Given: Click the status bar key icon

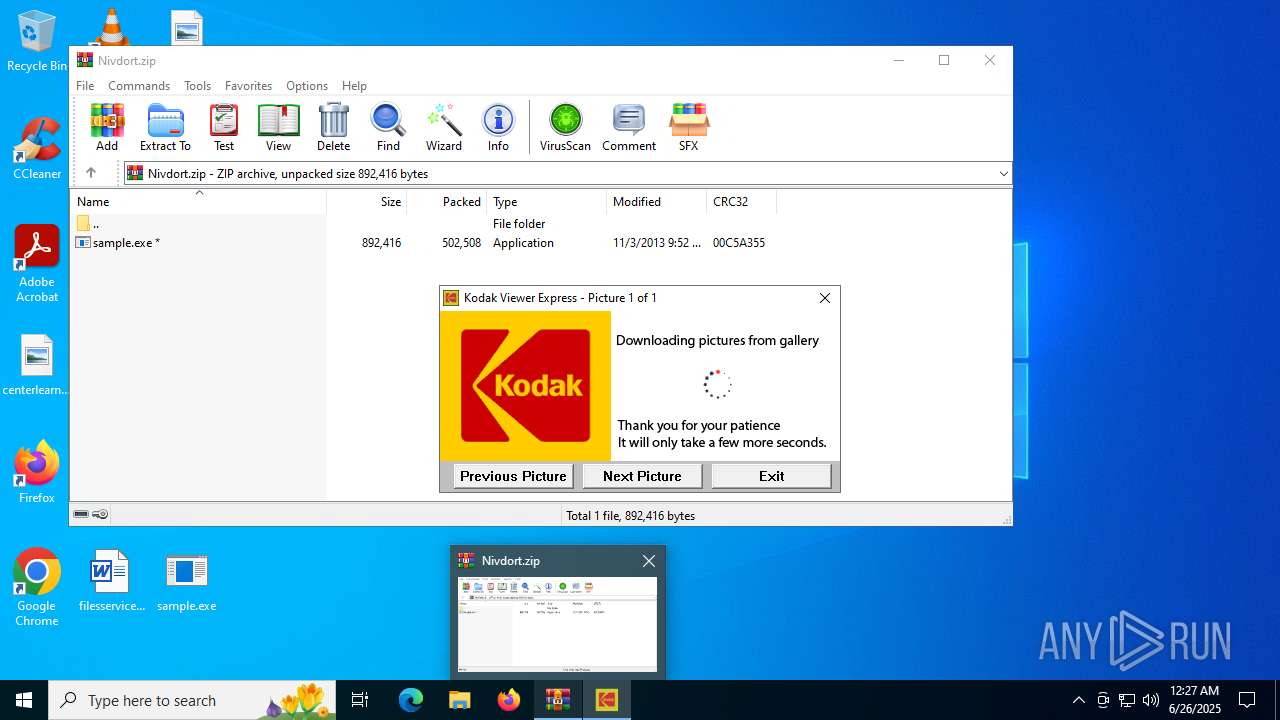Looking at the screenshot, I should coord(100,514).
